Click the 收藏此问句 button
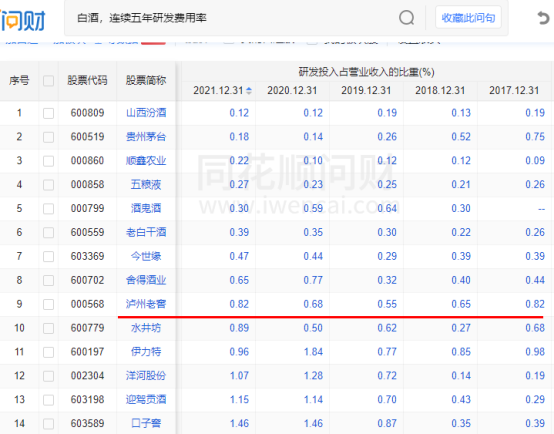The width and height of the screenshot is (554, 434). click(x=468, y=18)
